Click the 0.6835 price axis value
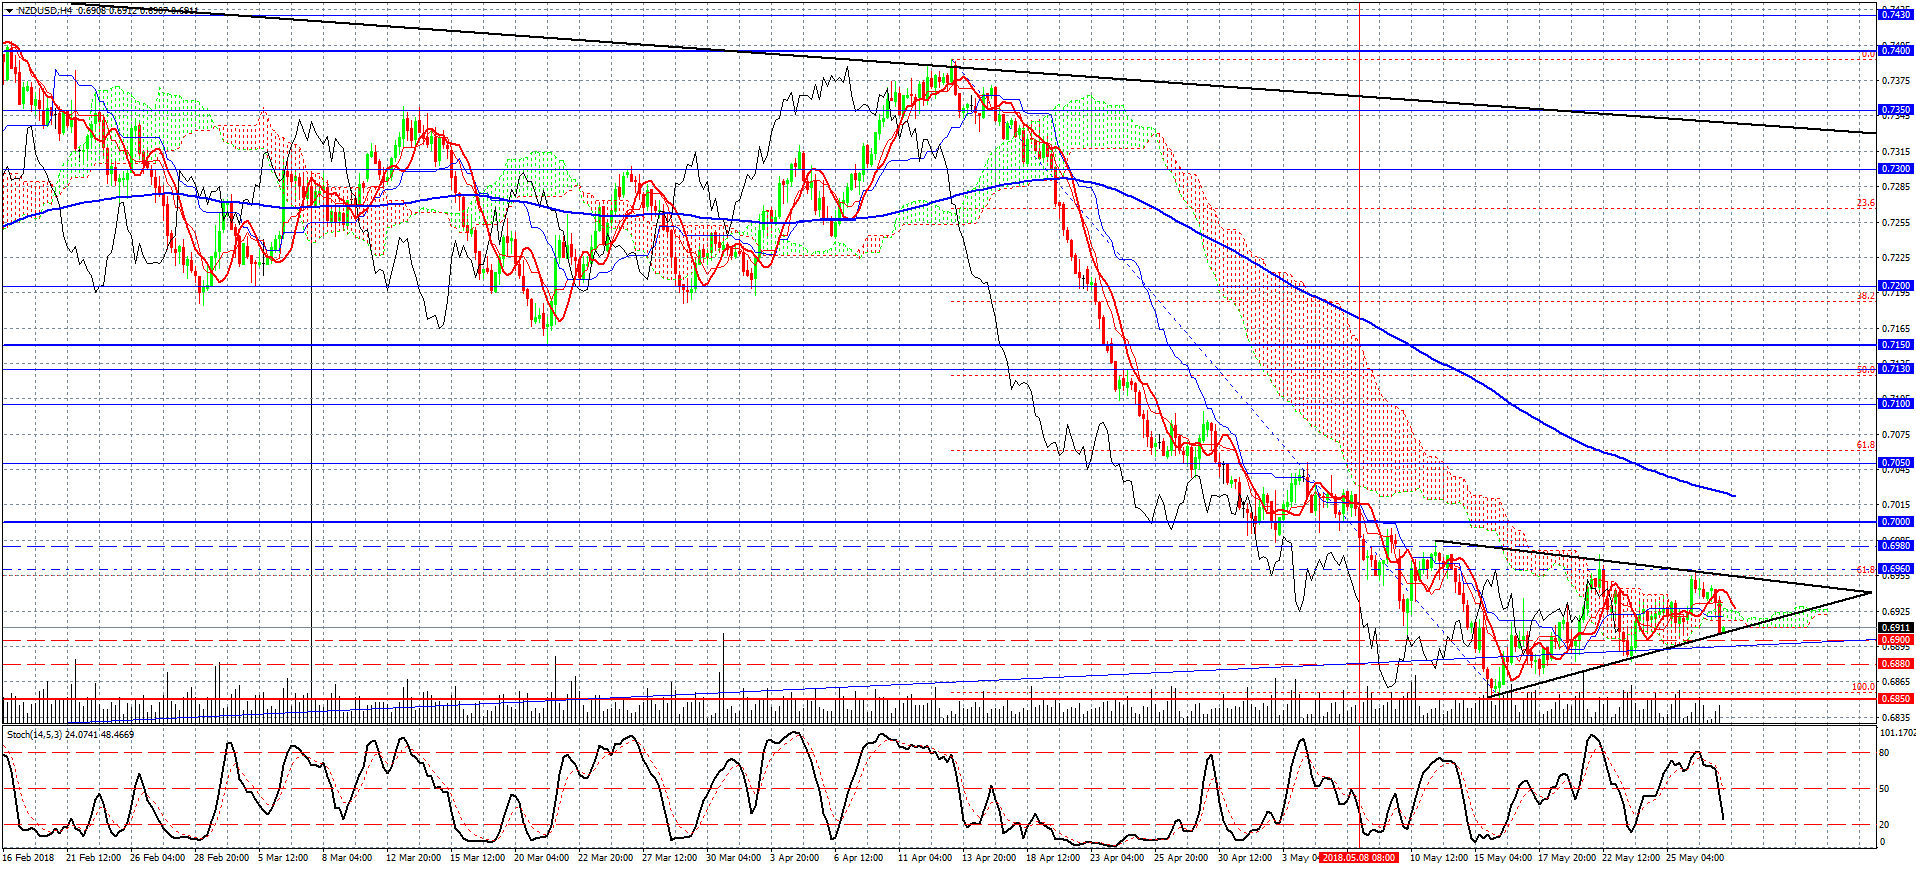 [x=1897, y=718]
